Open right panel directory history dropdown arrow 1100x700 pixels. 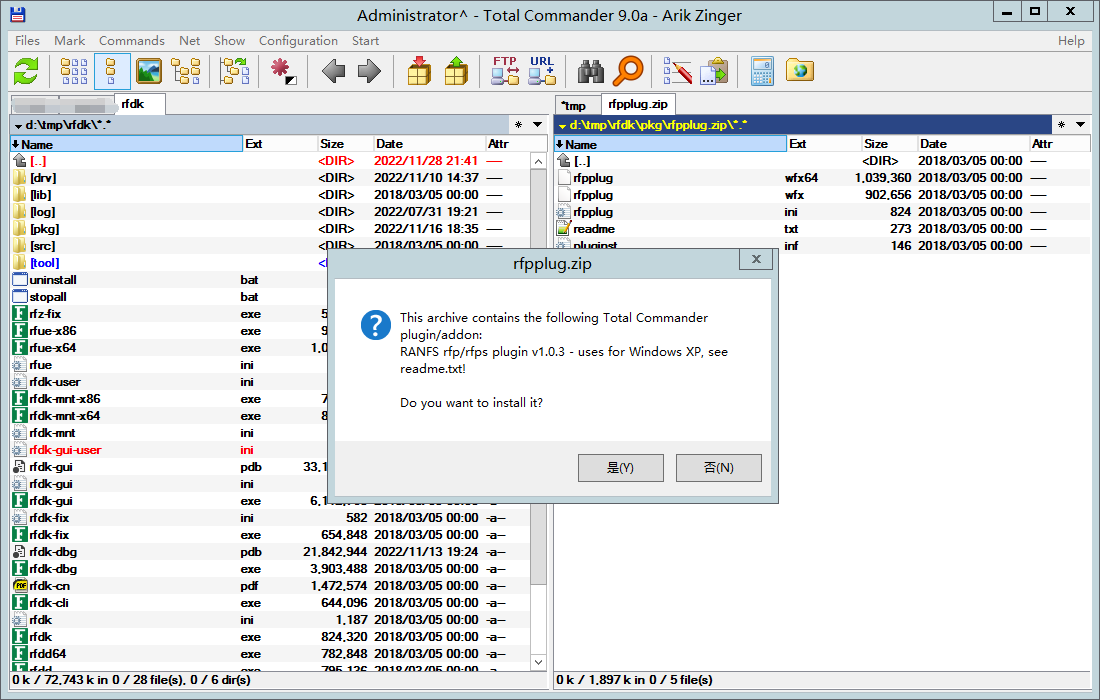(x=1081, y=125)
